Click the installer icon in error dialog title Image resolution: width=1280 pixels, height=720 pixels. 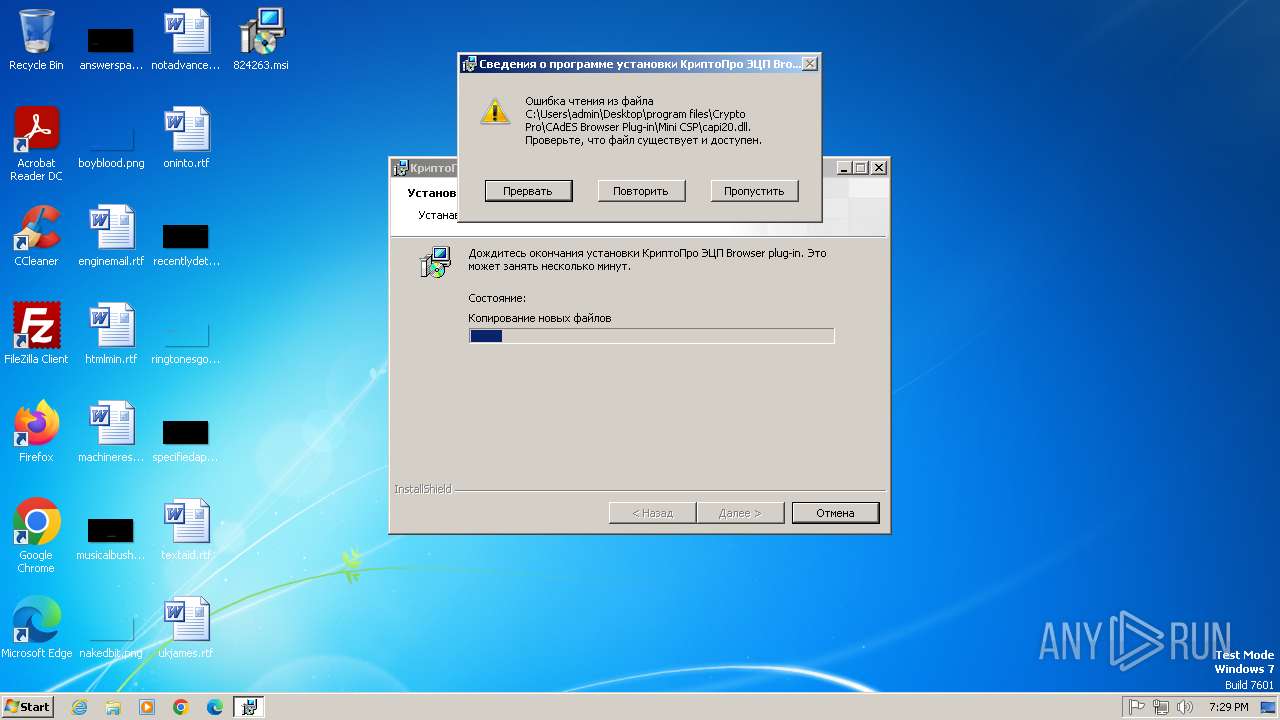point(469,64)
